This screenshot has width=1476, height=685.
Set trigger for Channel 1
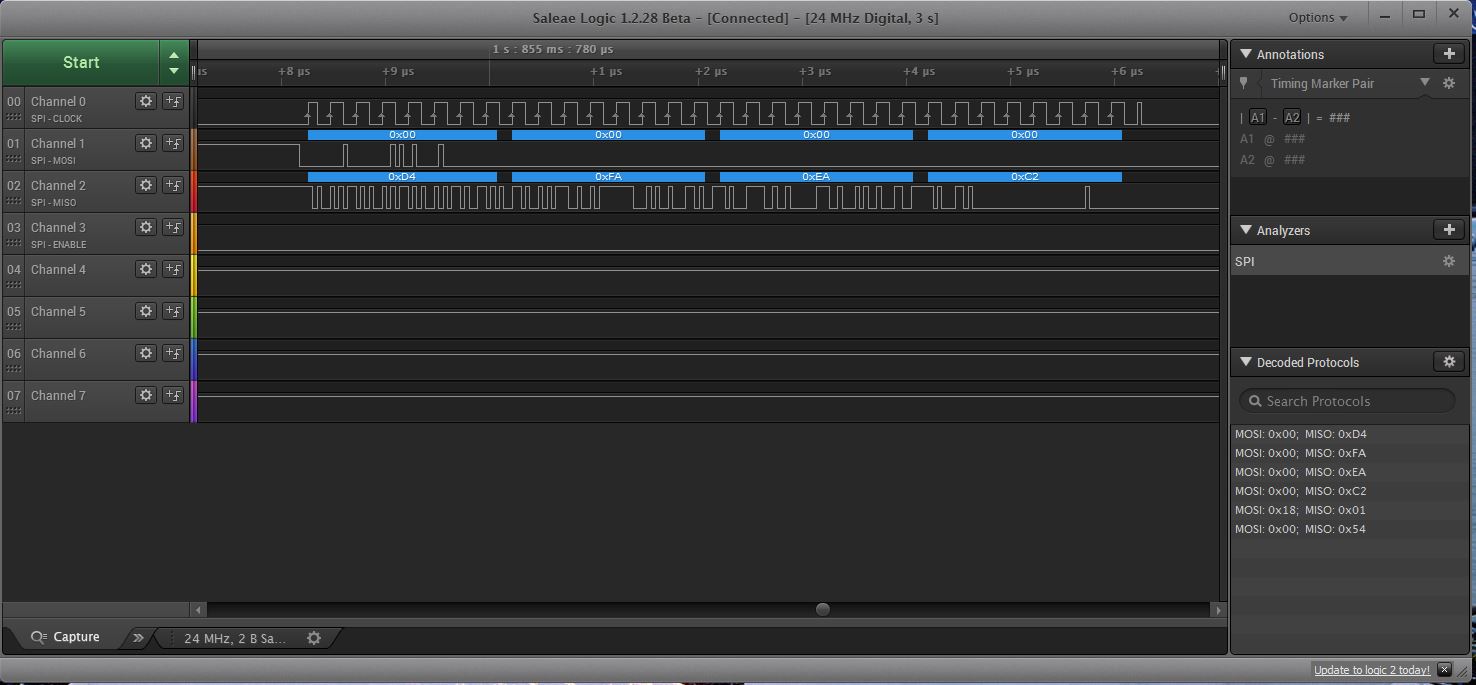(x=173, y=143)
